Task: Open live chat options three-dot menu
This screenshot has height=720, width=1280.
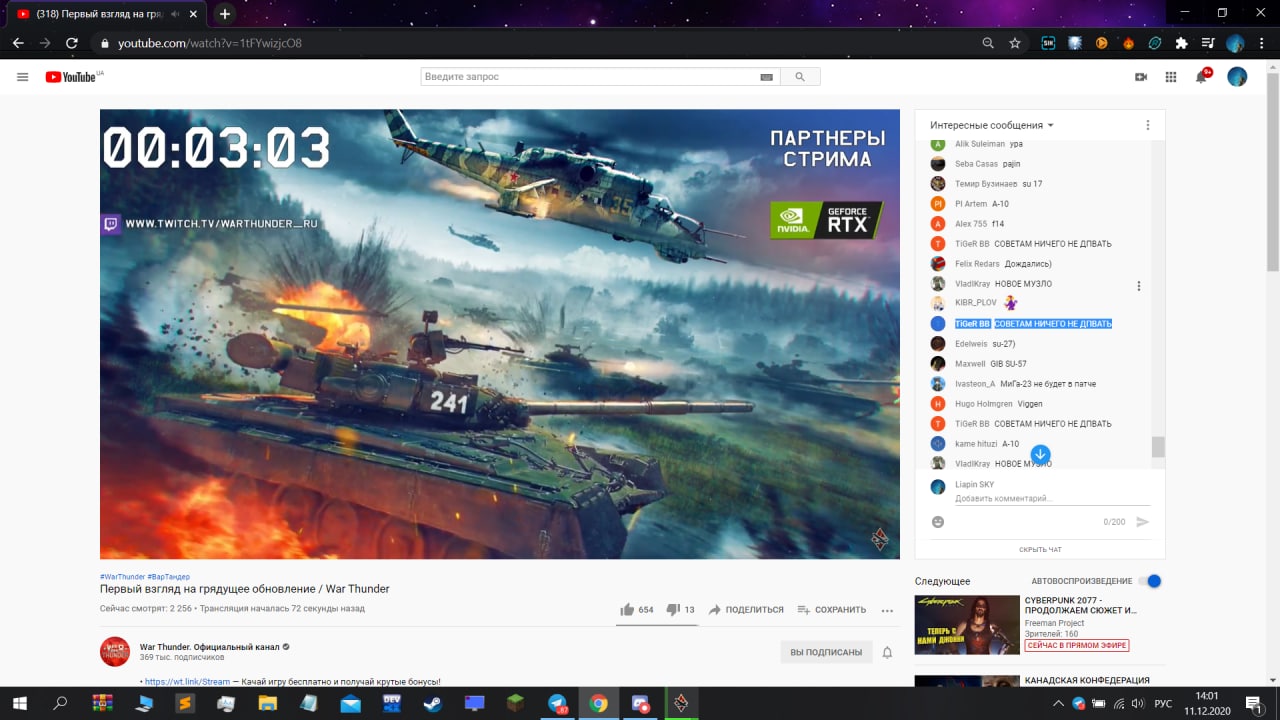Action: pos(1148,125)
